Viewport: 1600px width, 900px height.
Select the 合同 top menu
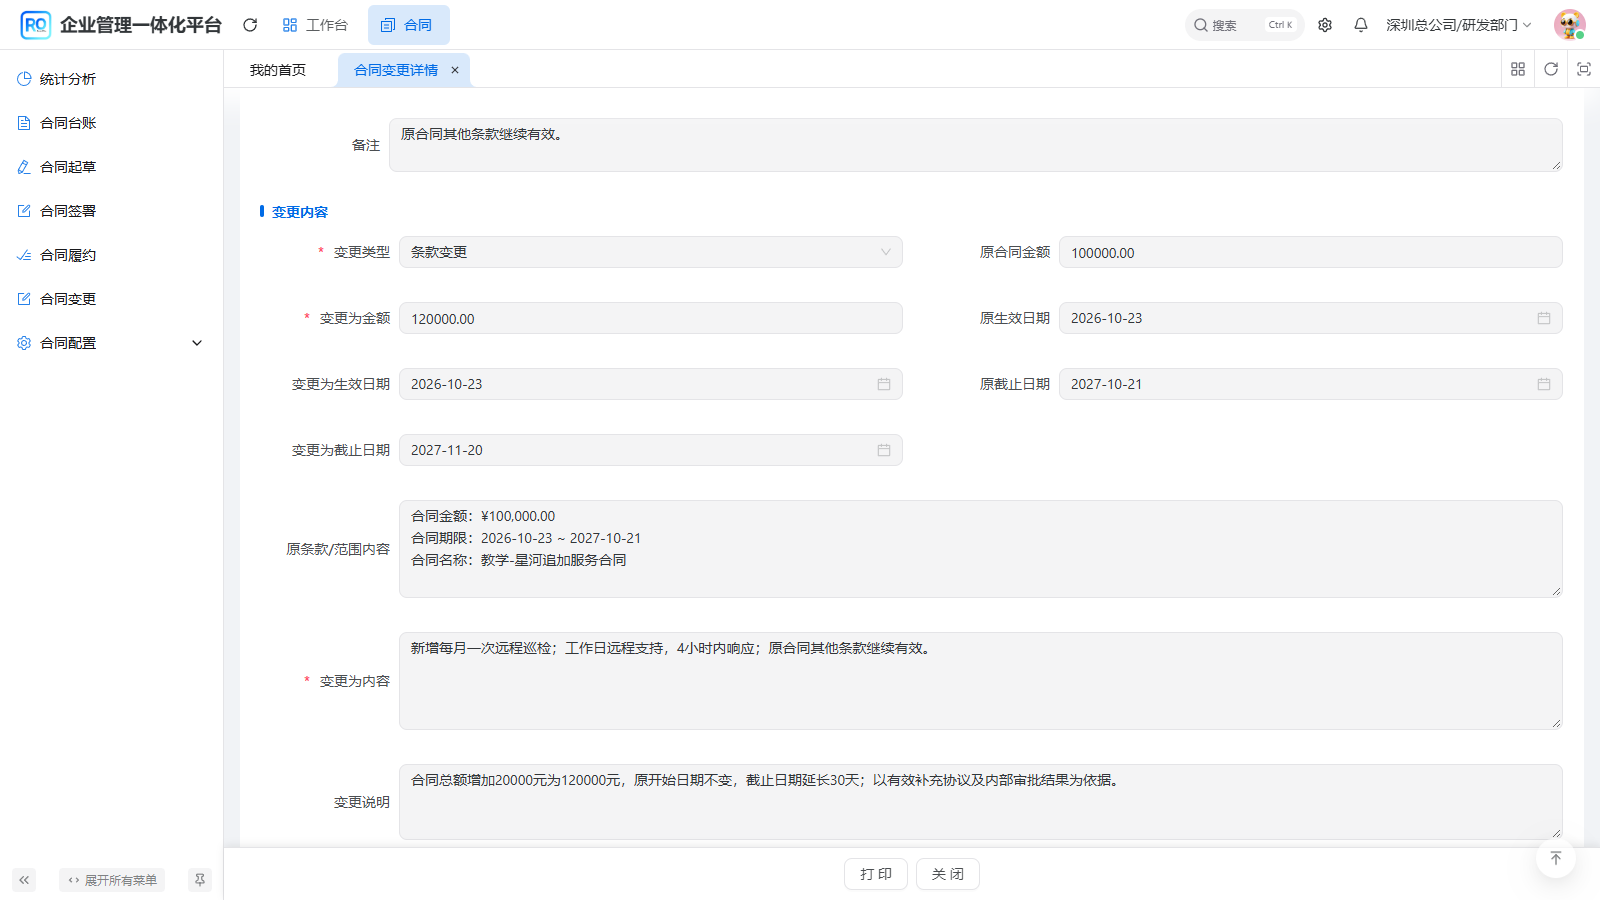point(408,25)
